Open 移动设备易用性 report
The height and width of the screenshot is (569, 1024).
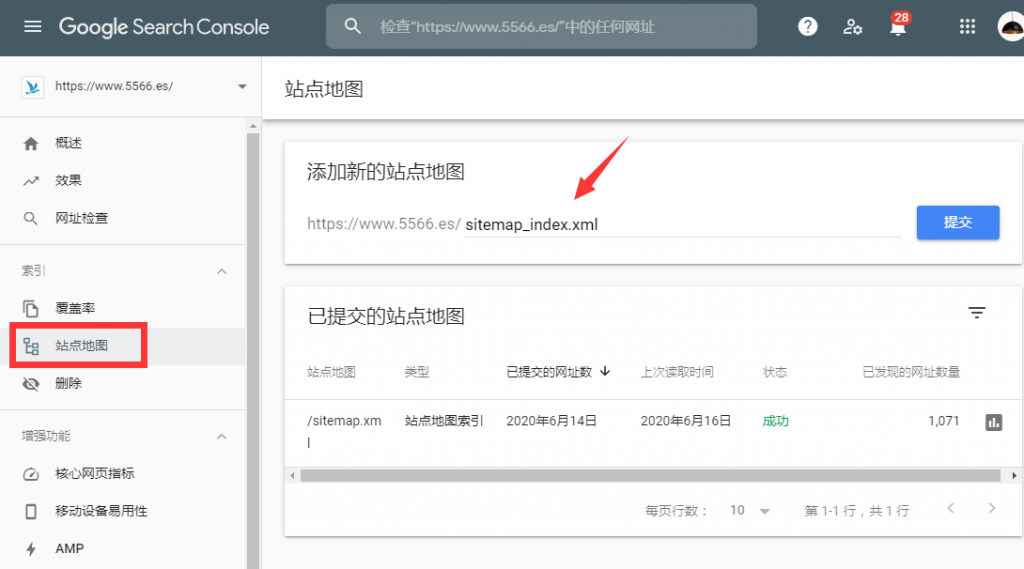click(x=101, y=511)
